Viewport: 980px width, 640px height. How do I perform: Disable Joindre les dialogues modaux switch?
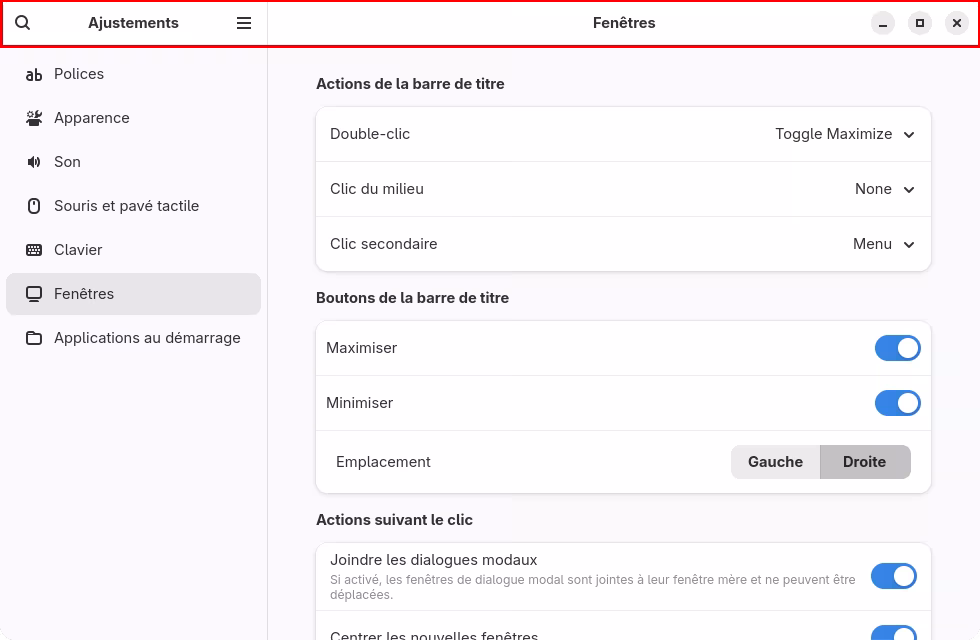(894, 576)
